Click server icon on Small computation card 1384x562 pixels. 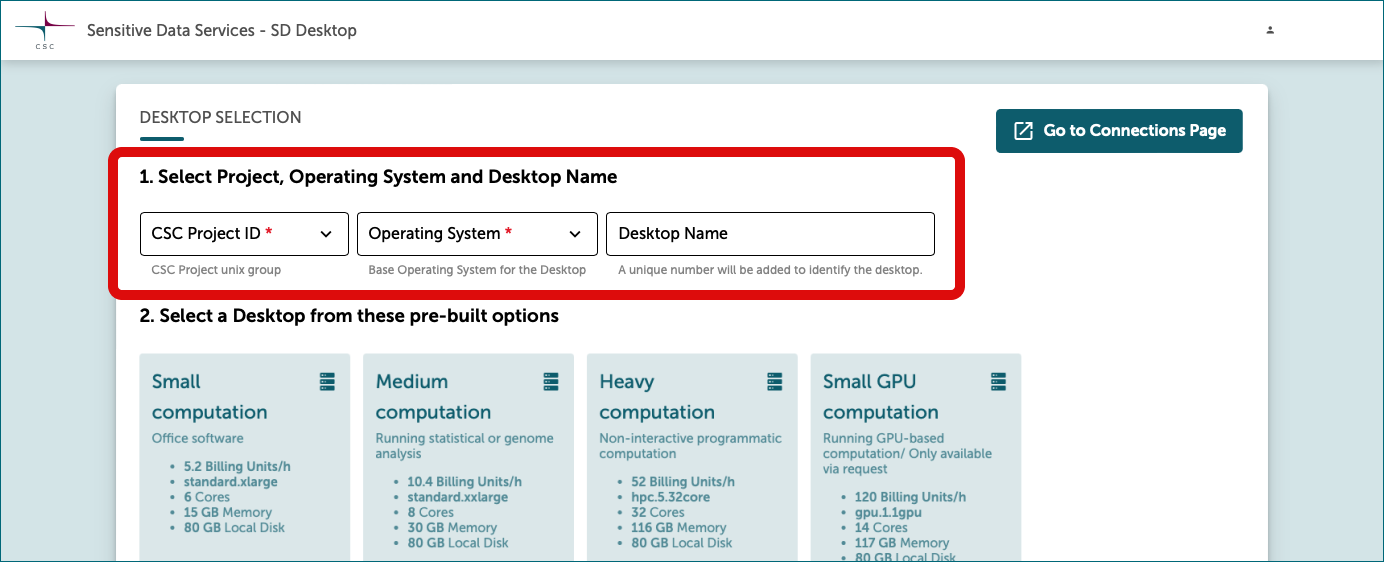tap(327, 381)
